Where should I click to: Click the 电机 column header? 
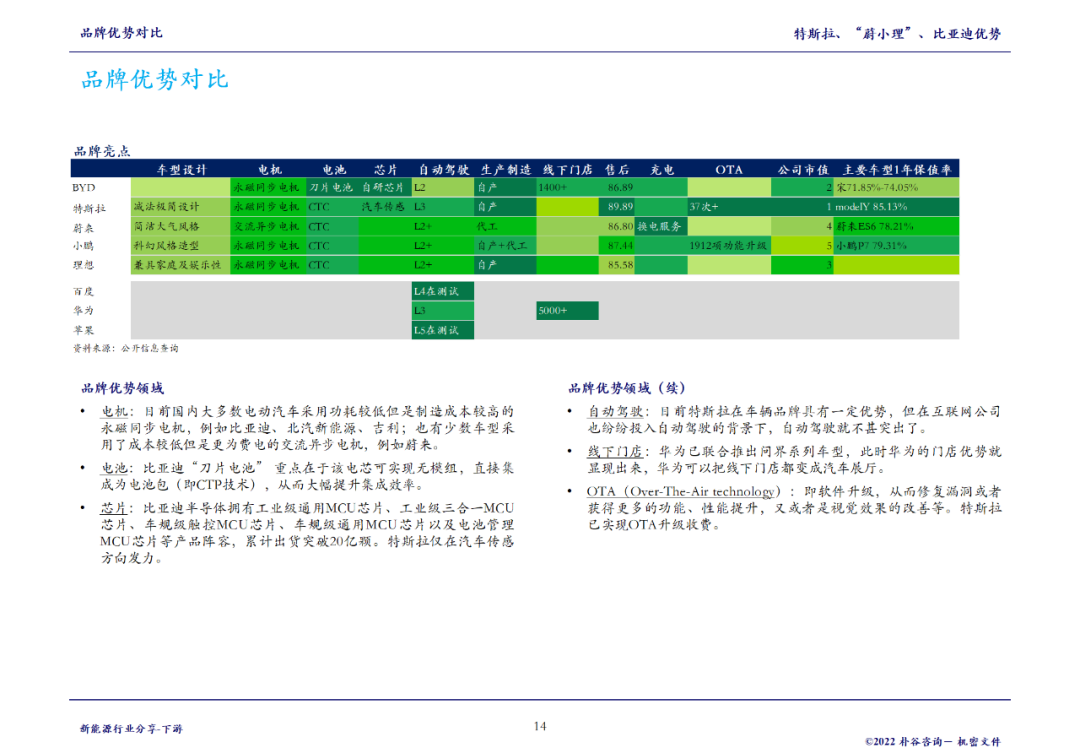point(270,169)
